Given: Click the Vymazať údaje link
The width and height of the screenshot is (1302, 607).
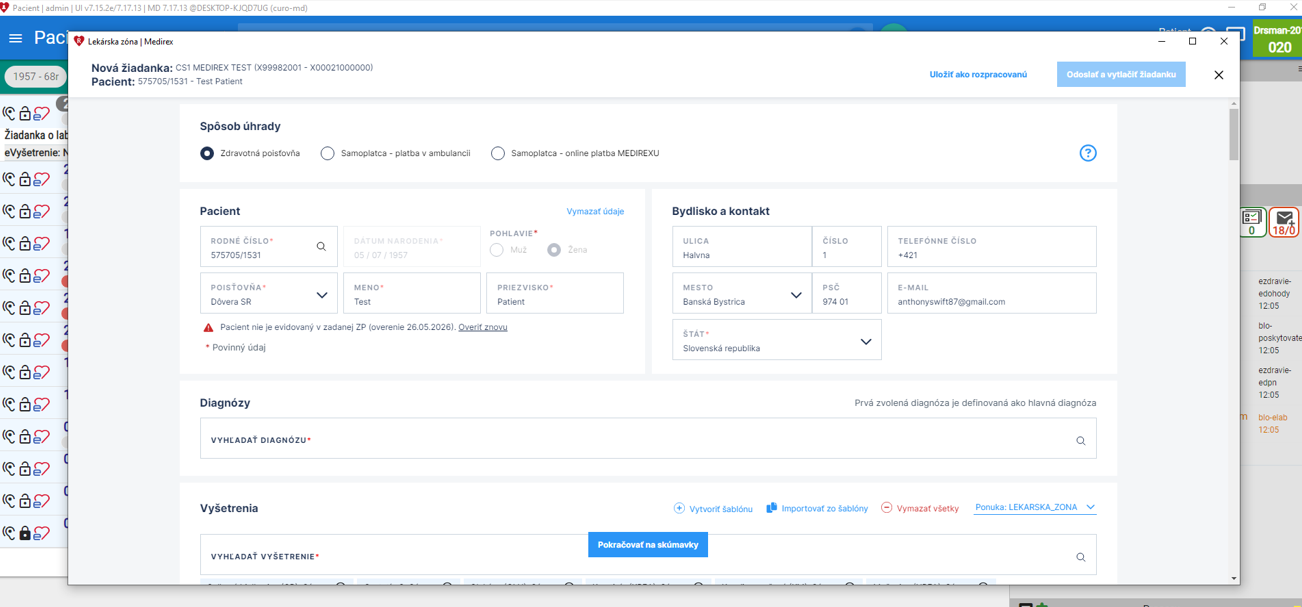Looking at the screenshot, I should pos(595,212).
